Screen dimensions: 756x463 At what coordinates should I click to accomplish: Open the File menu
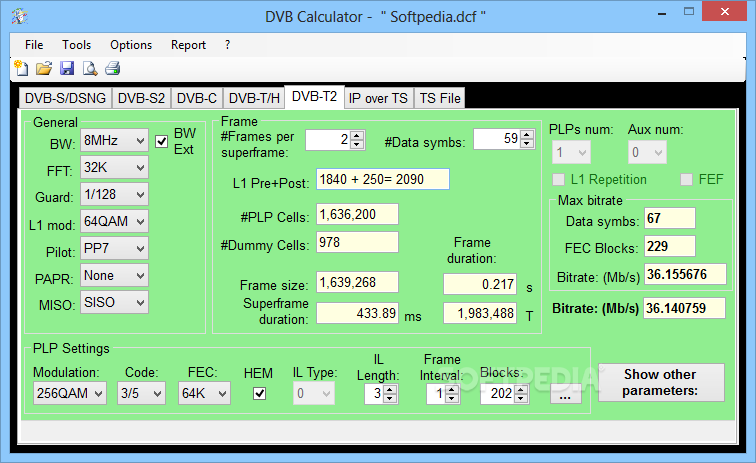pyautogui.click(x=34, y=45)
